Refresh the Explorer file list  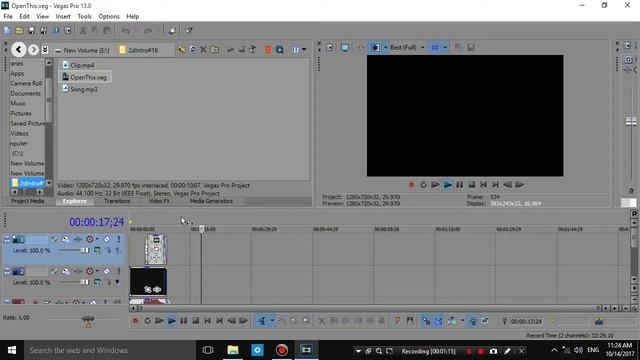coord(192,50)
